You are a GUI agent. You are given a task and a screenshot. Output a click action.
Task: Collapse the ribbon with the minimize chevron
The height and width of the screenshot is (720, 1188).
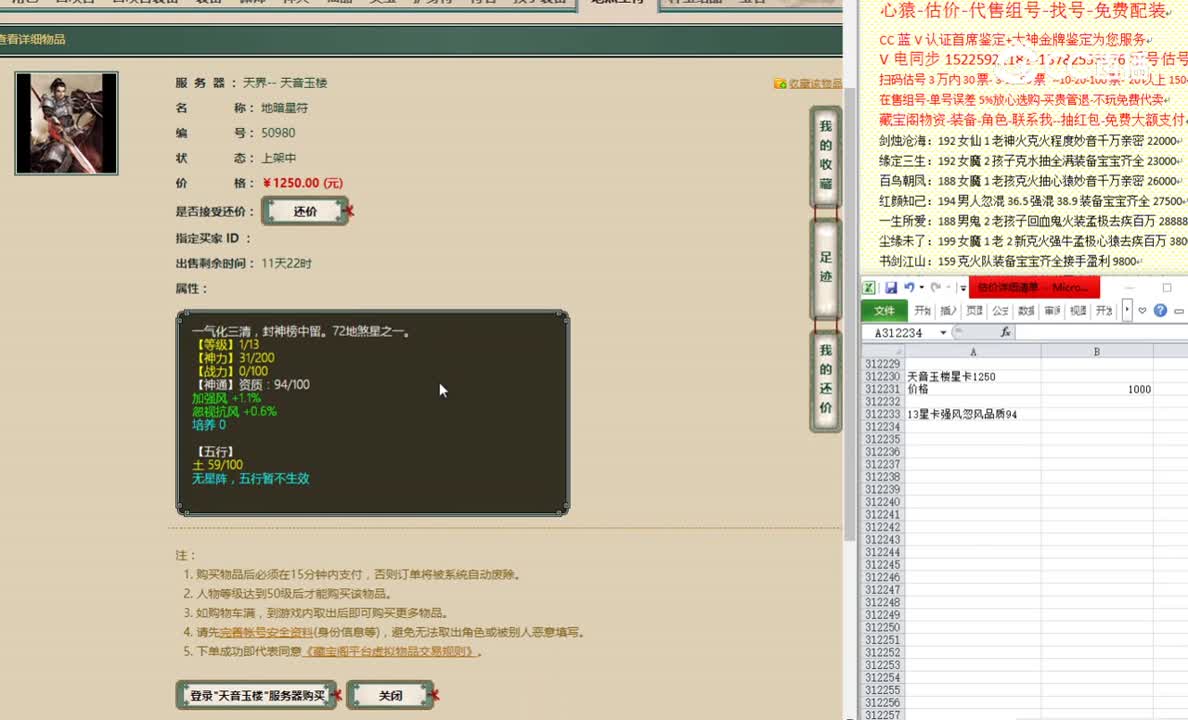coord(1178,310)
